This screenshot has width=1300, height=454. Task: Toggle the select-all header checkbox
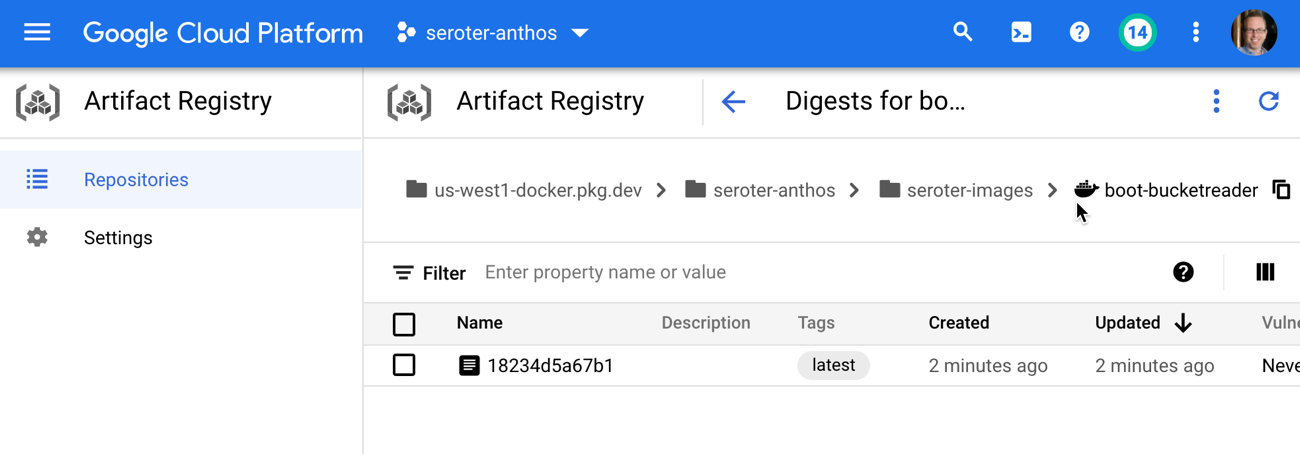[x=404, y=324]
